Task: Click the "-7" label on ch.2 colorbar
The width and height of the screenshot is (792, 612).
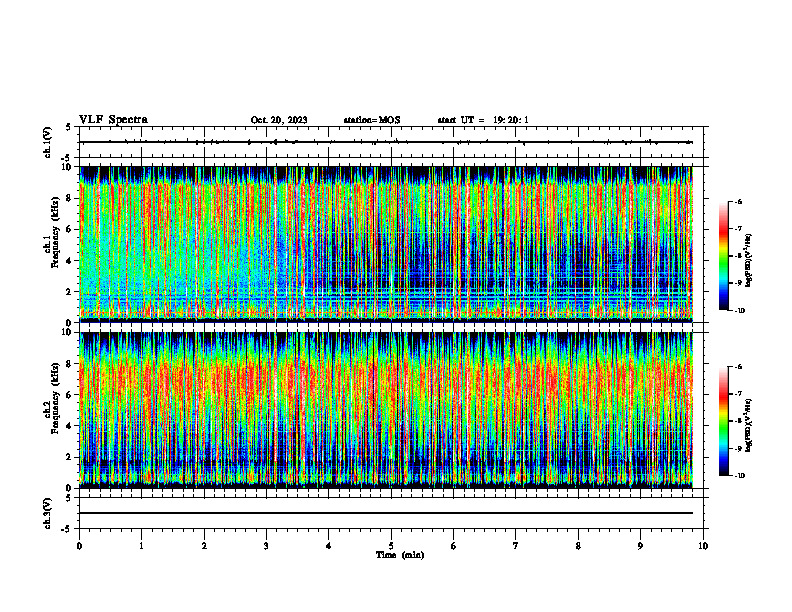Action: [x=738, y=394]
